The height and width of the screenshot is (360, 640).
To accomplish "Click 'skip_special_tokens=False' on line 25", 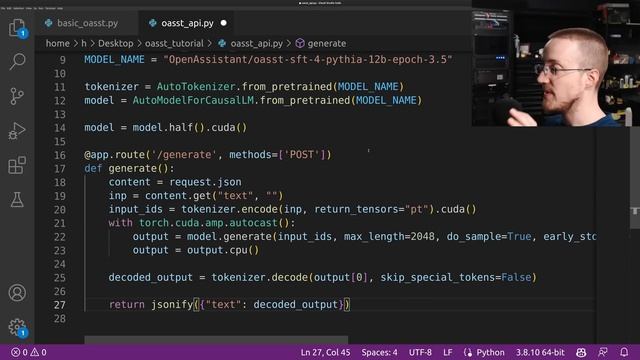I will (456, 278).
